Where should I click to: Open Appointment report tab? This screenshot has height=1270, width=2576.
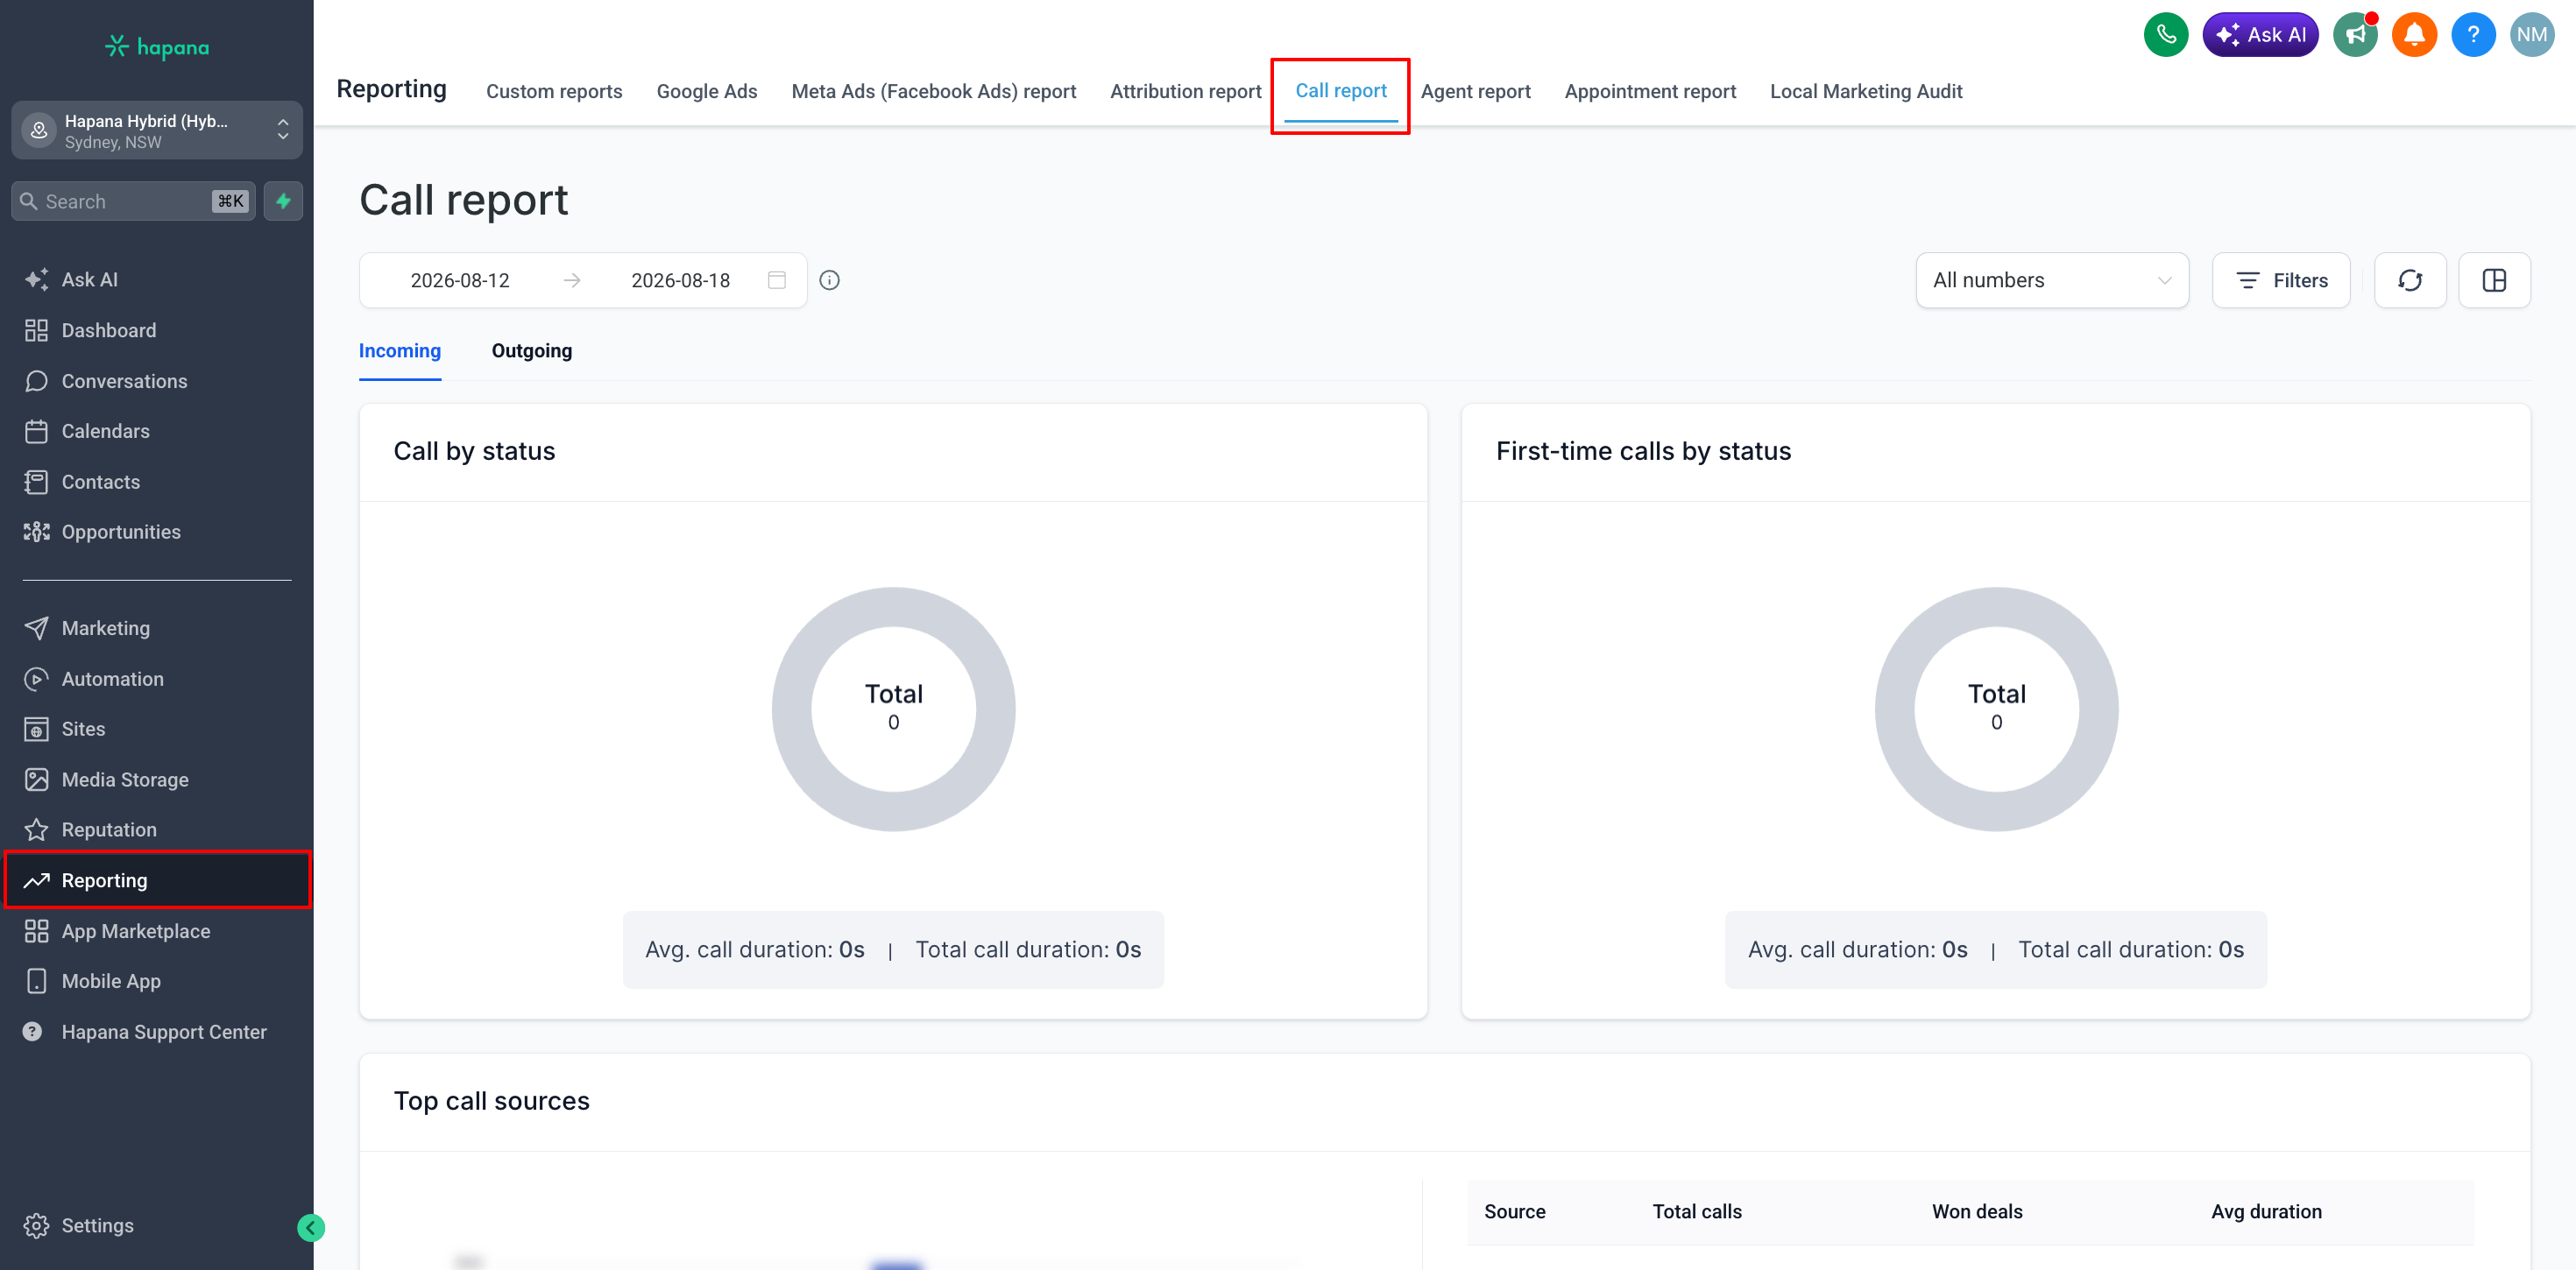1650,91
